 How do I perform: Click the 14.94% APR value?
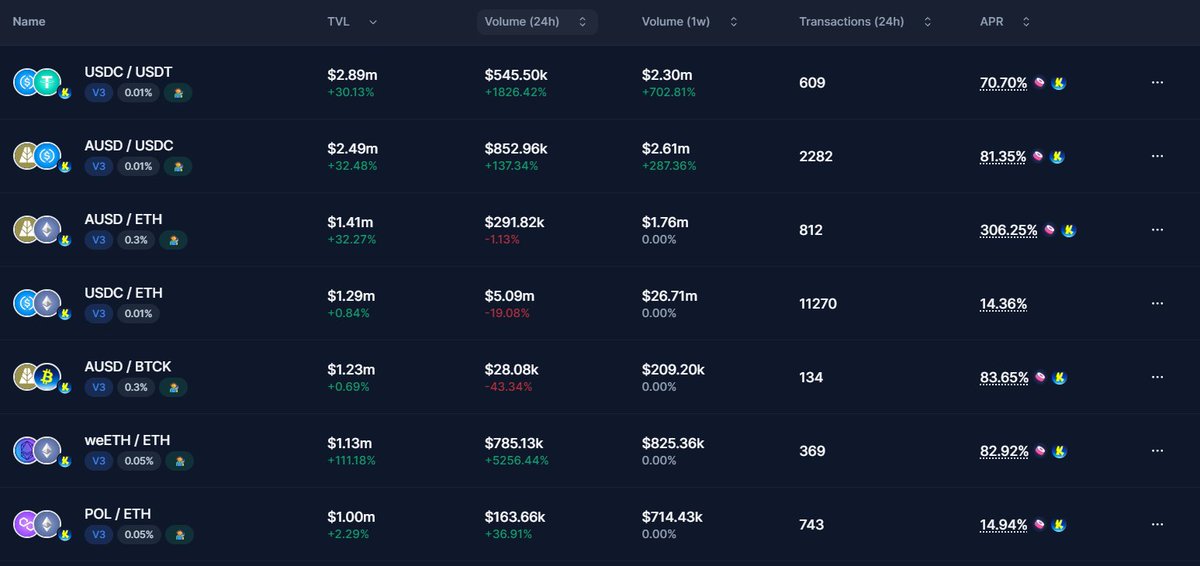1004,524
